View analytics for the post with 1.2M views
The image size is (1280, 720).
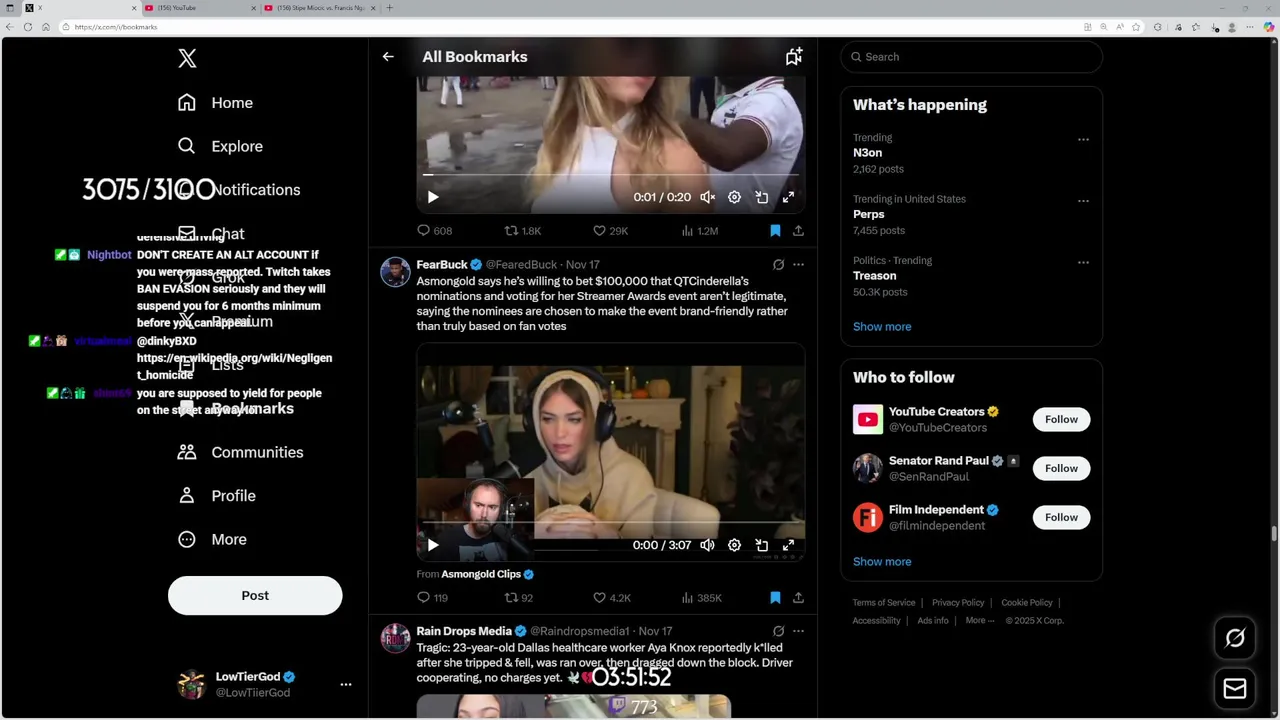tap(698, 231)
